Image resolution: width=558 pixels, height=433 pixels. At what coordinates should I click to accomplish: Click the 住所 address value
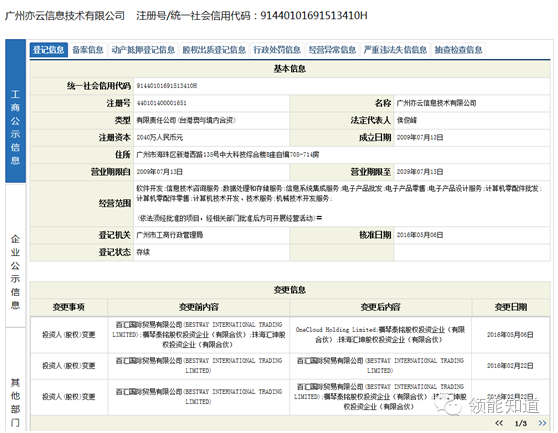(228, 155)
